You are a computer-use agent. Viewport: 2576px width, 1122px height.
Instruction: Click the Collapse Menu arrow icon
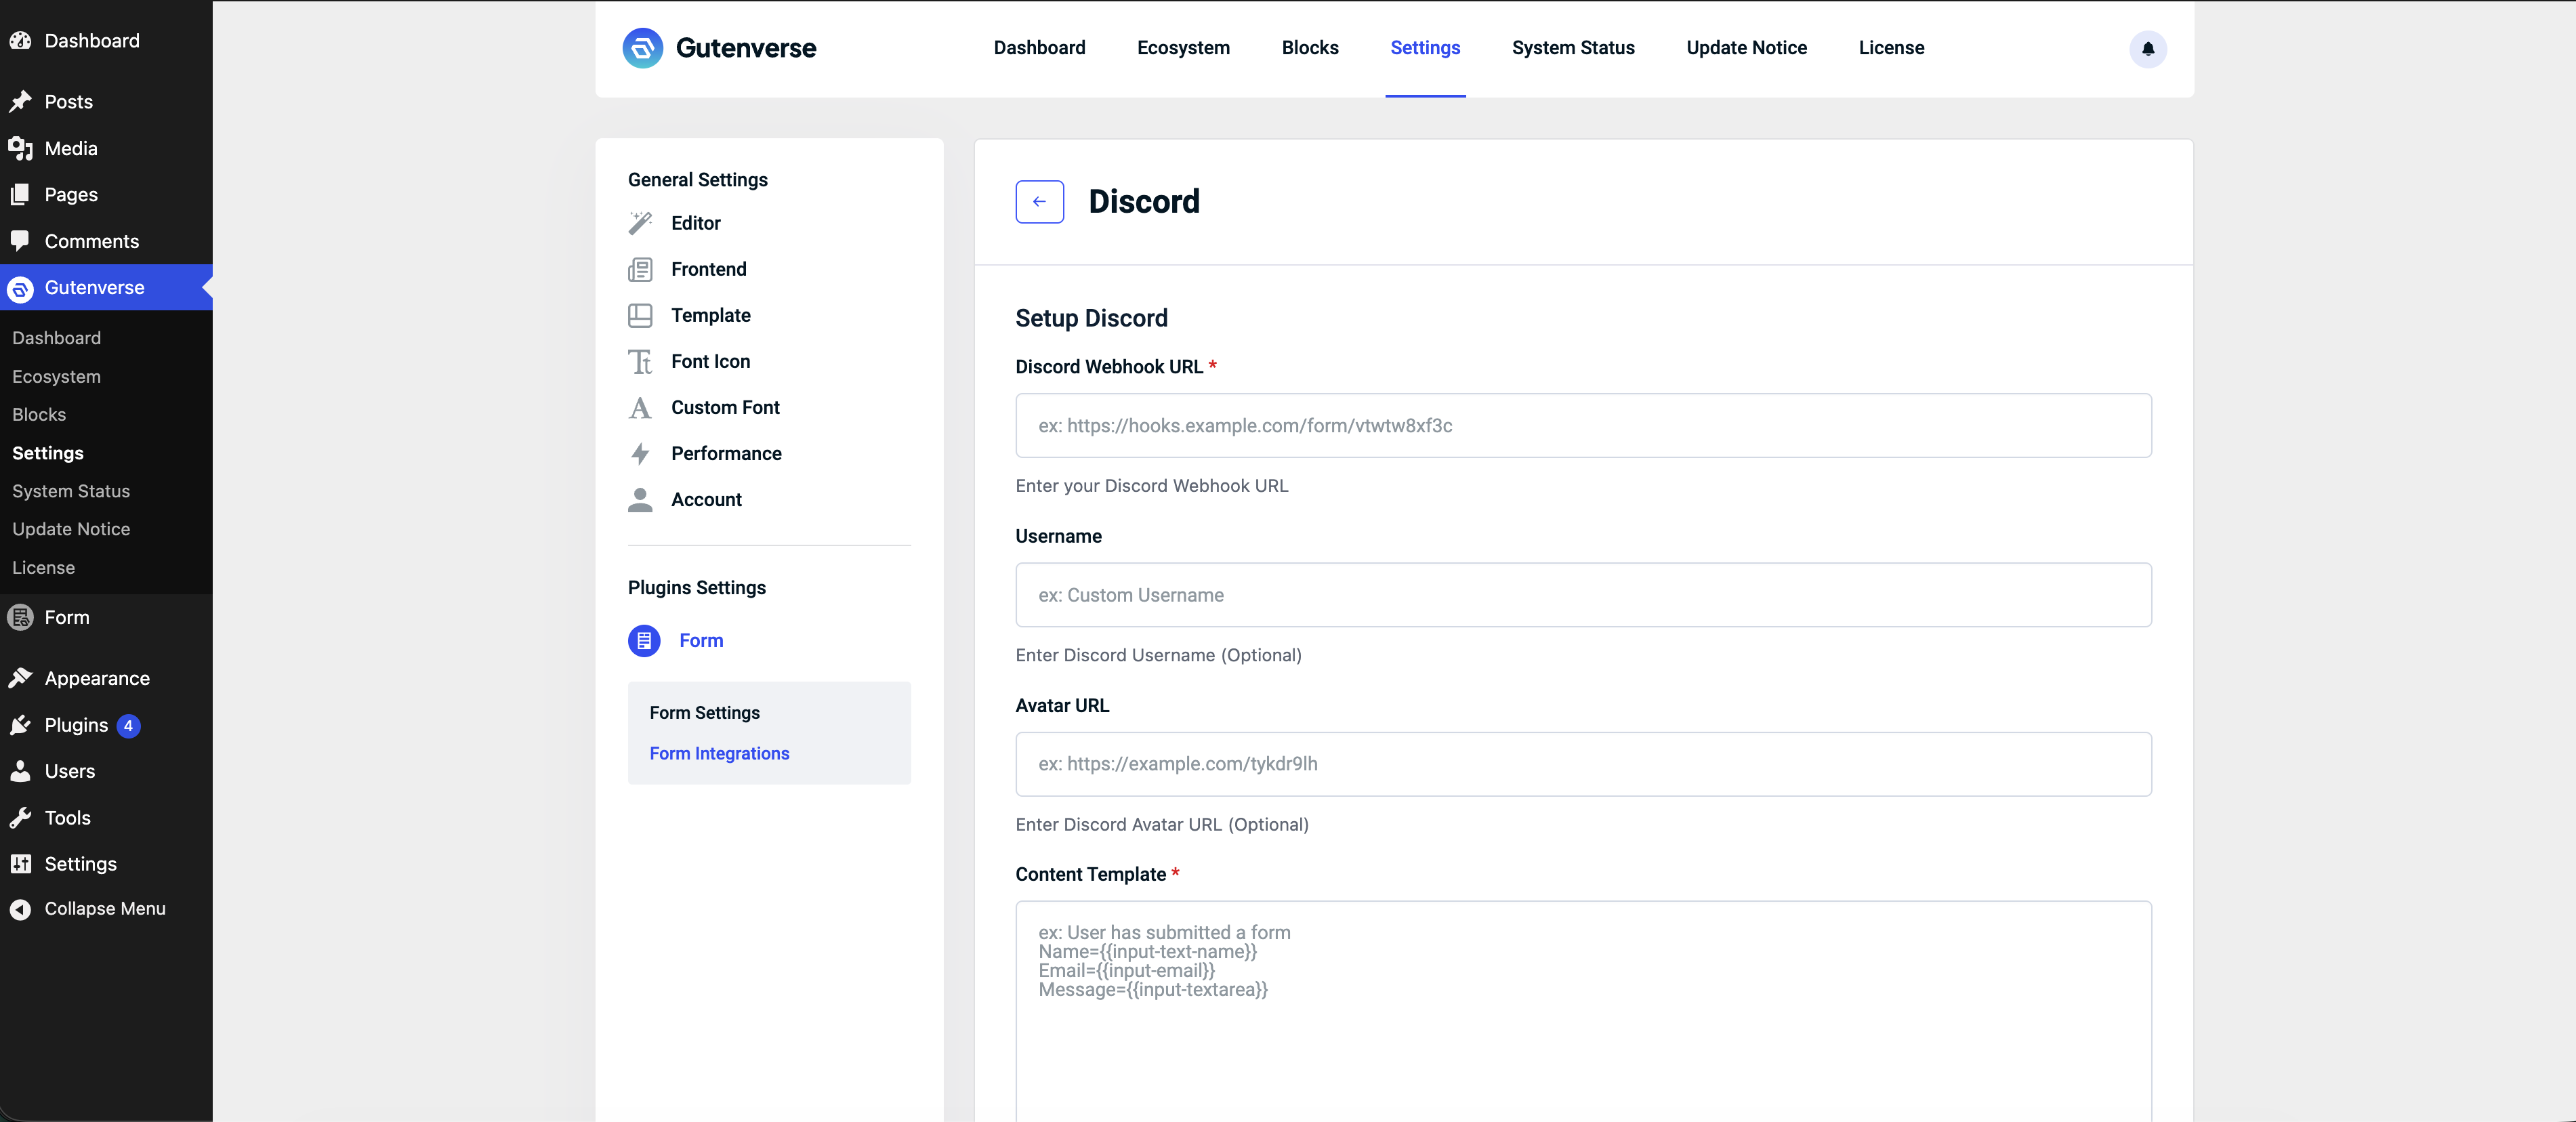click(x=20, y=909)
